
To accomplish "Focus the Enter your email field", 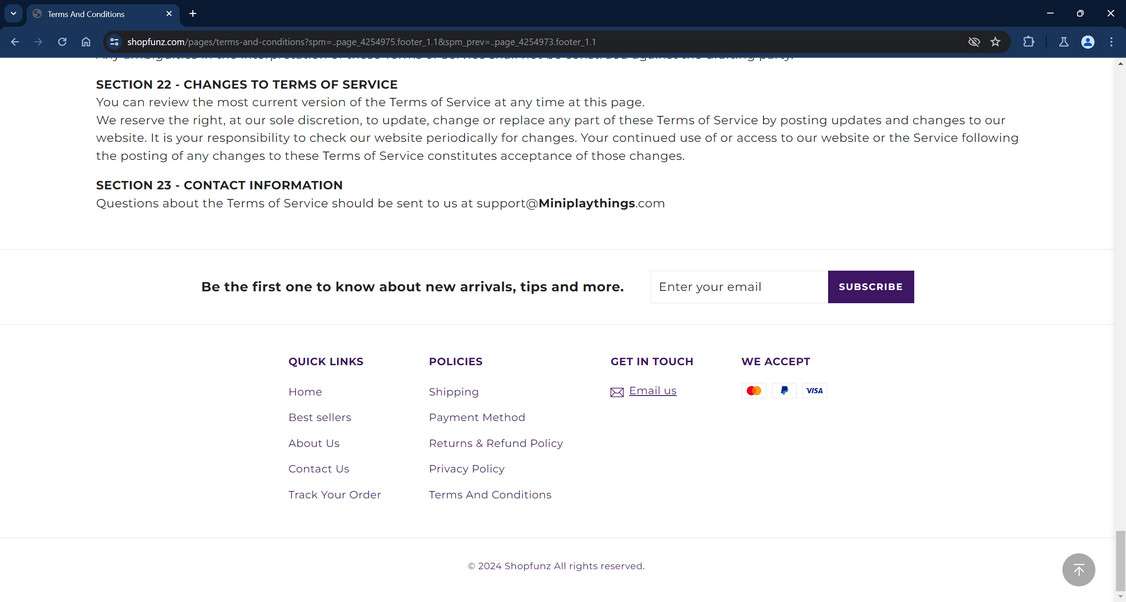I will pos(739,287).
